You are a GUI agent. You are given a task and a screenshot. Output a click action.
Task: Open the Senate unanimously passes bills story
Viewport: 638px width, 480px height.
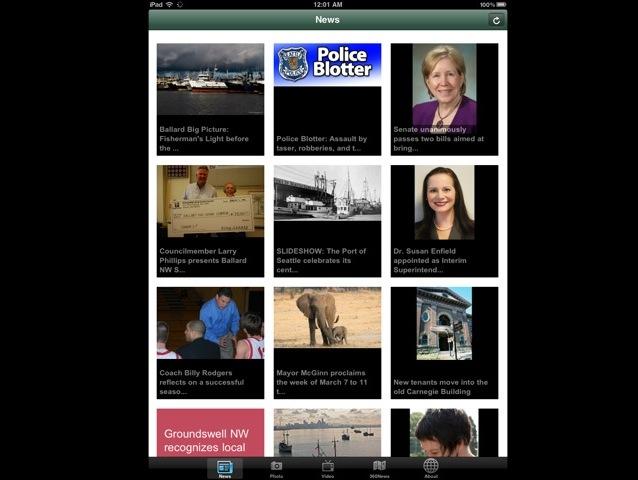click(x=444, y=99)
